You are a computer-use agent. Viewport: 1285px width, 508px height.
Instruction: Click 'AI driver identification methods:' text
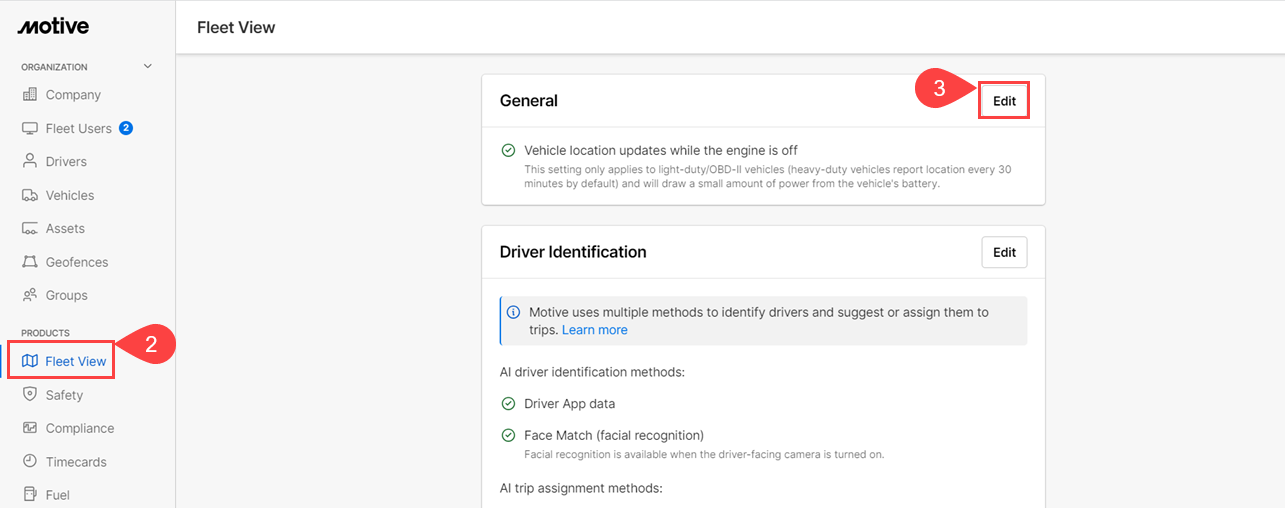click(594, 372)
